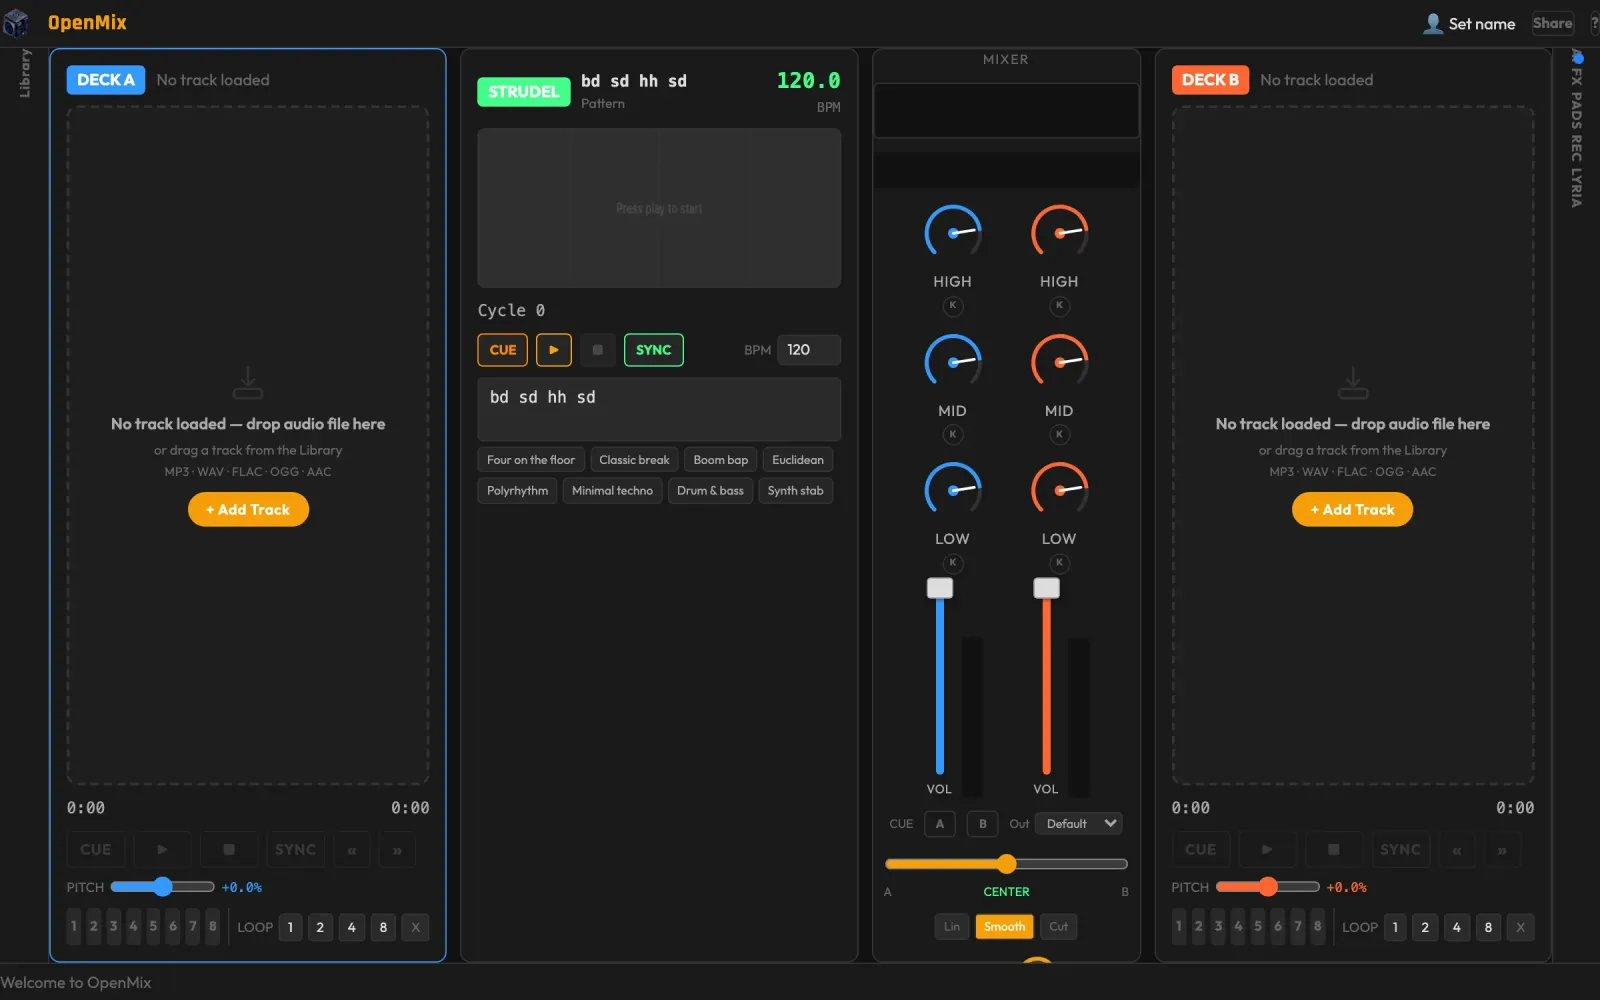Click the orange LOW EQ knob
The height and width of the screenshot is (1000, 1600).
click(1060, 490)
